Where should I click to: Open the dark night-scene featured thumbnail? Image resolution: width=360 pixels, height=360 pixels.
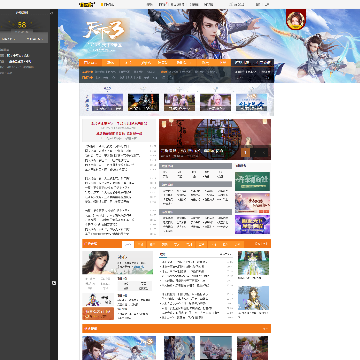[143, 102]
